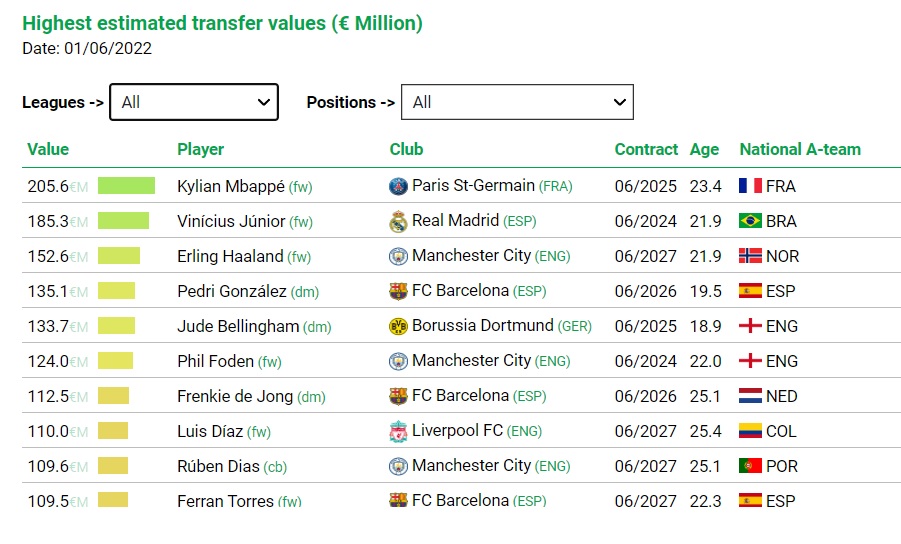The image size is (901, 544).
Task: Click the Borussia Dortmund BVB logo
Action: pyautogui.click(x=398, y=326)
